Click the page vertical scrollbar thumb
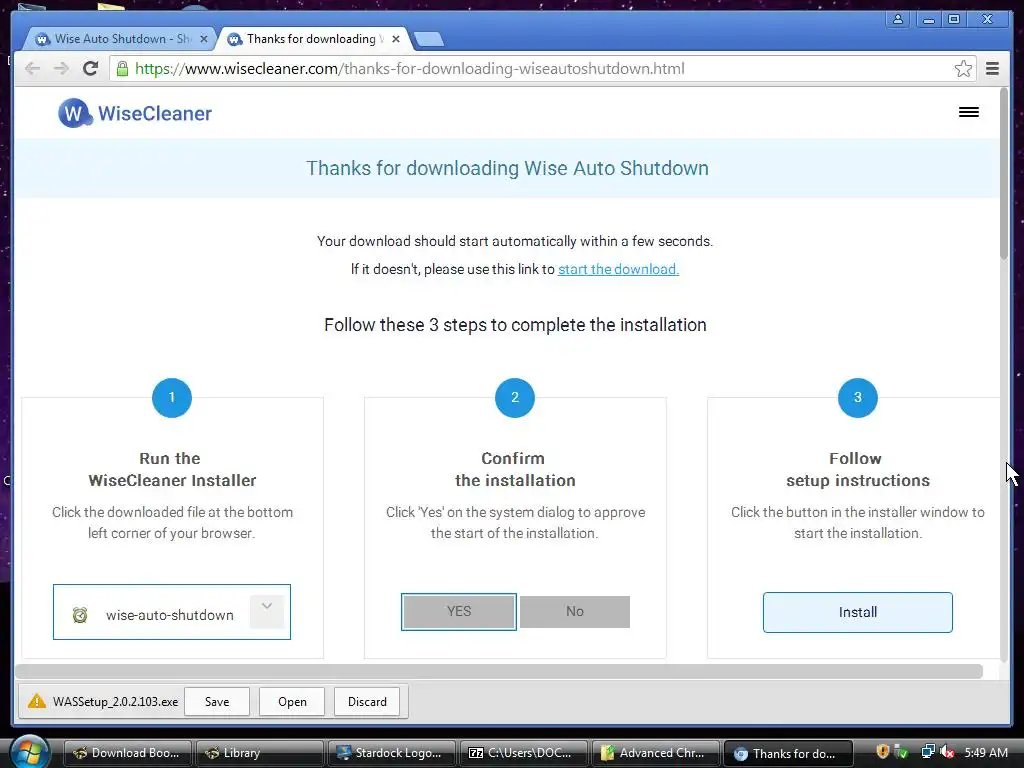 (x=1004, y=174)
